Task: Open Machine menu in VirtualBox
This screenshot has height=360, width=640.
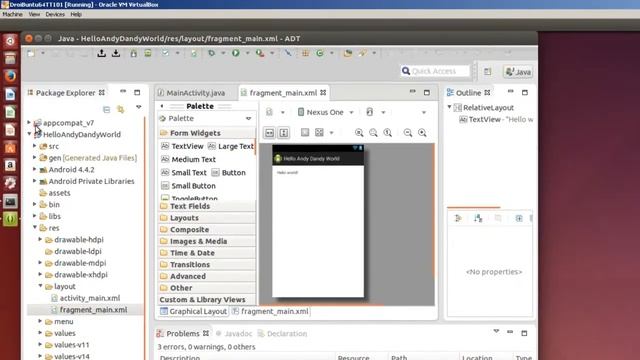Action: 12,14
